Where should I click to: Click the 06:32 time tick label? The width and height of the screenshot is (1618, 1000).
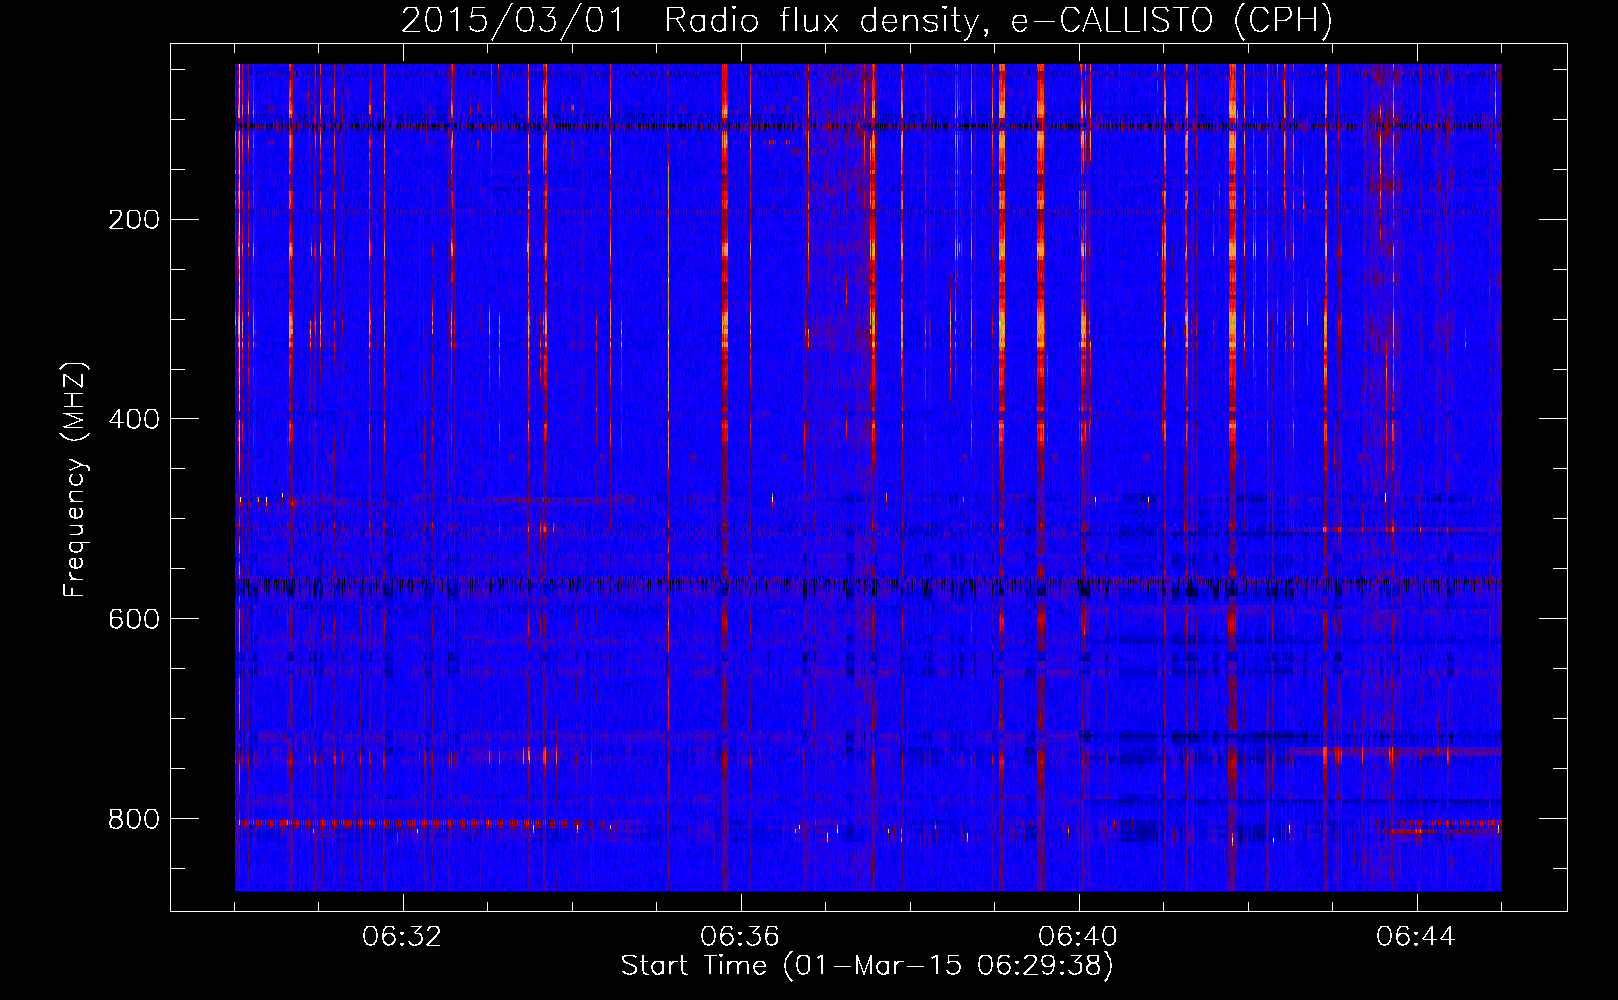(402, 937)
